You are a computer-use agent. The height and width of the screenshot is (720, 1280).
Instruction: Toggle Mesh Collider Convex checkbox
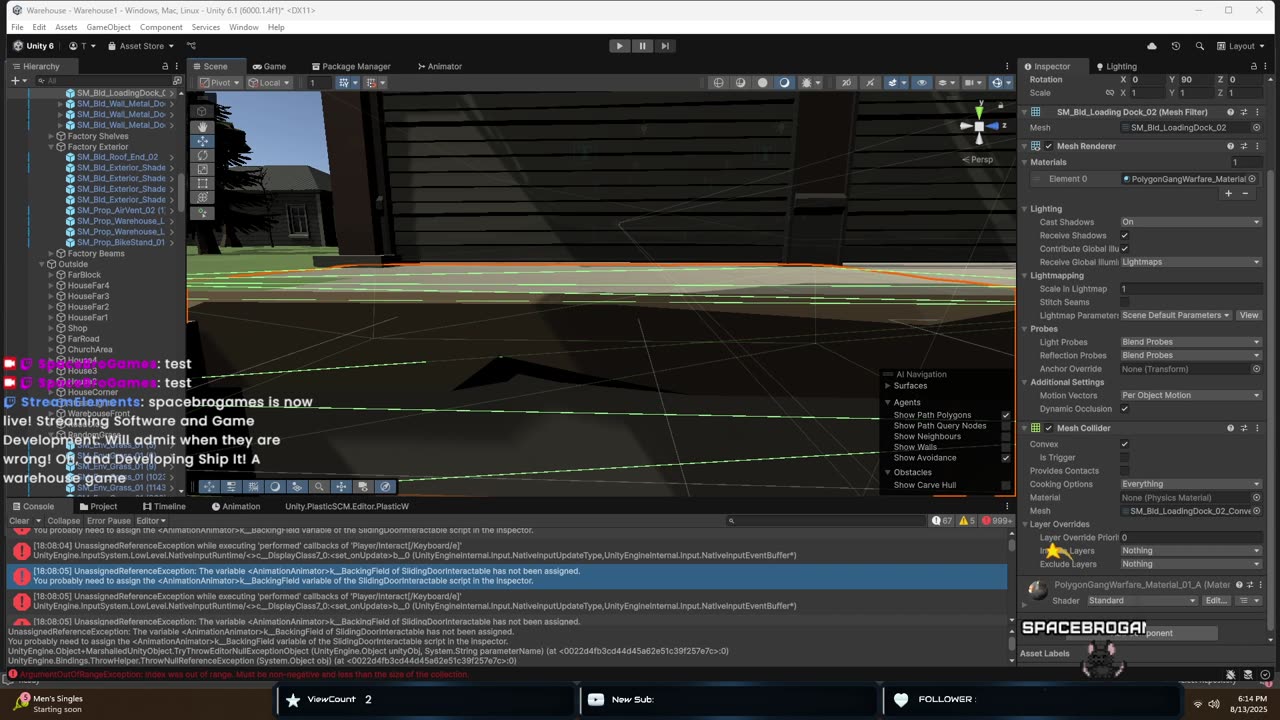click(x=1125, y=444)
